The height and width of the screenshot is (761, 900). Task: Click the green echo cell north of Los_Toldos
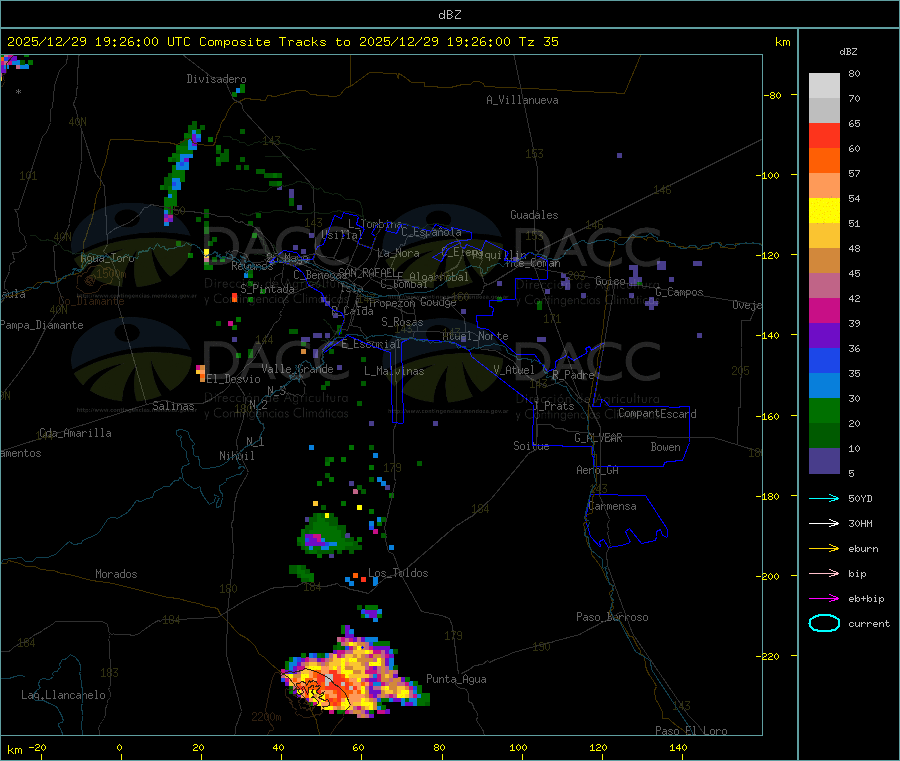coord(329,534)
